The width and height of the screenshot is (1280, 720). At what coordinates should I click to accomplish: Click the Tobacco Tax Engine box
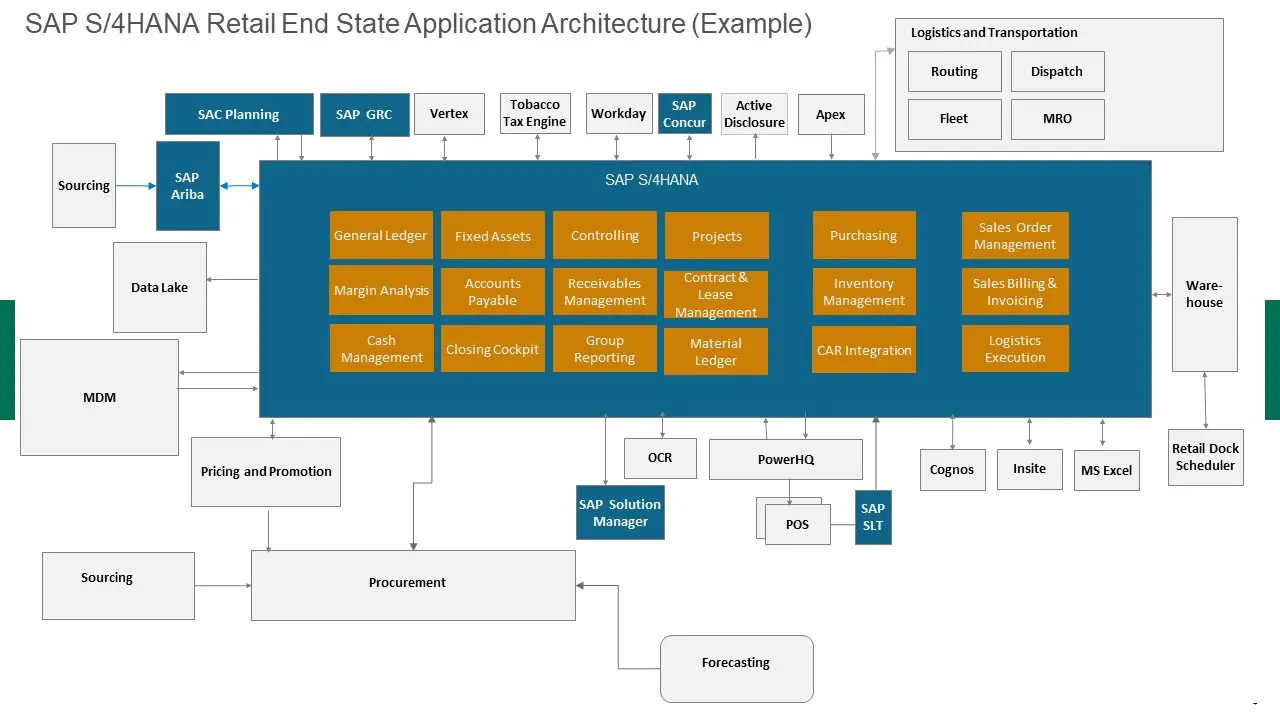[x=534, y=113]
